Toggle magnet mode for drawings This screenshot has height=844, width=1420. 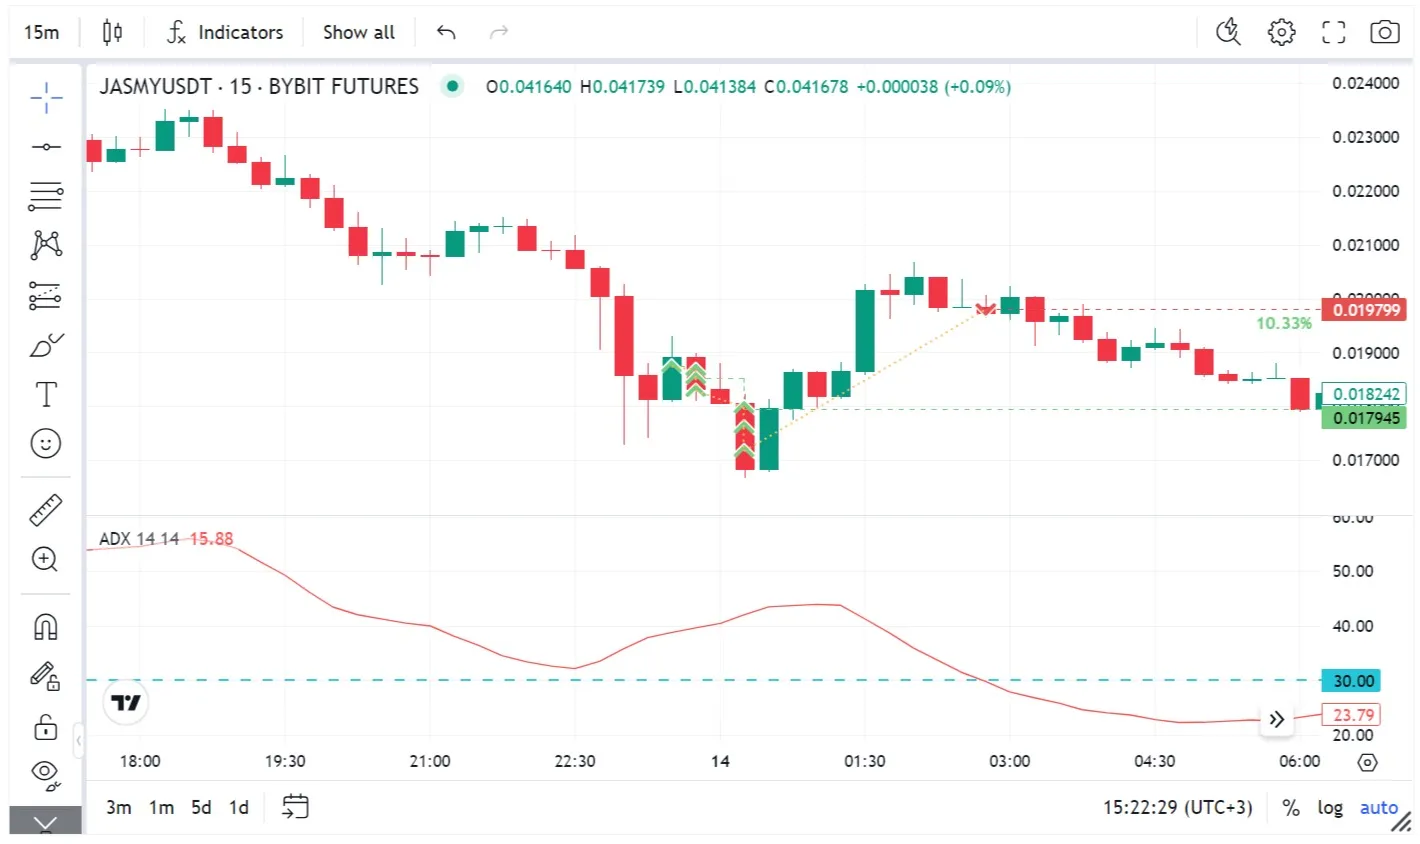(46, 626)
